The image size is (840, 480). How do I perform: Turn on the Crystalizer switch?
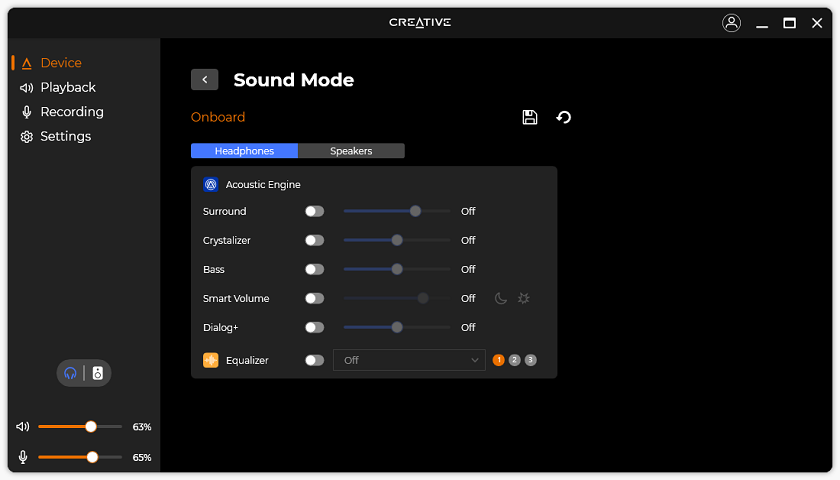[314, 240]
